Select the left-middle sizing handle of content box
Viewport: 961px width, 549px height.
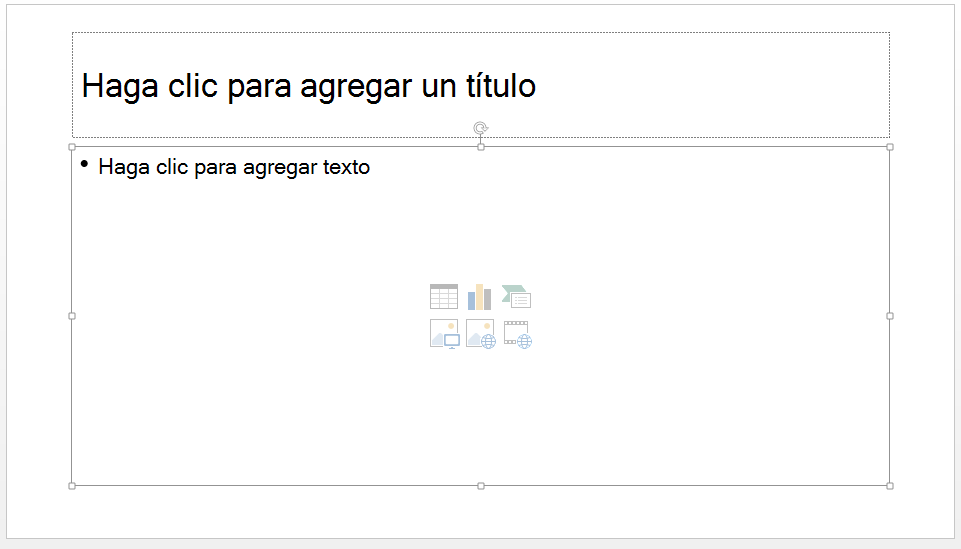pyautogui.click(x=72, y=316)
